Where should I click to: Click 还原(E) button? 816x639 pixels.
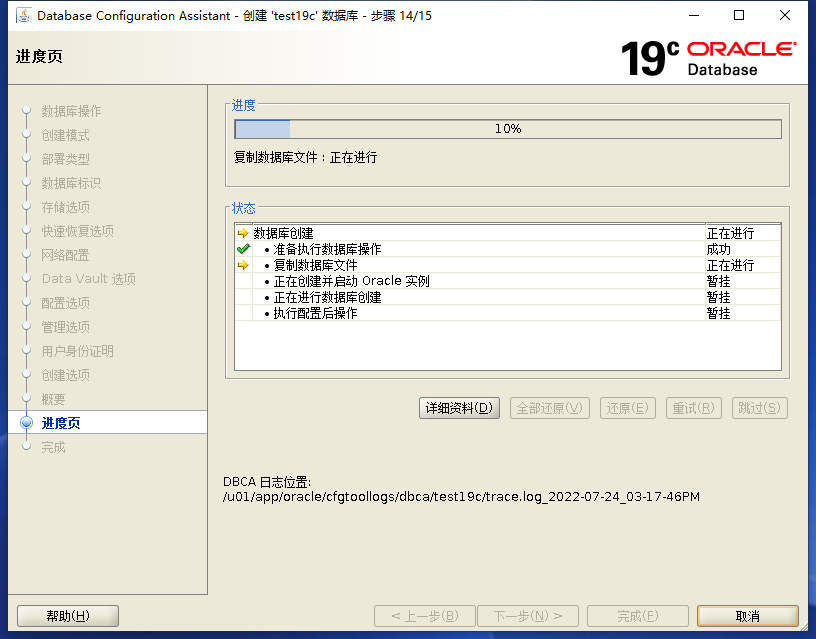click(x=628, y=408)
